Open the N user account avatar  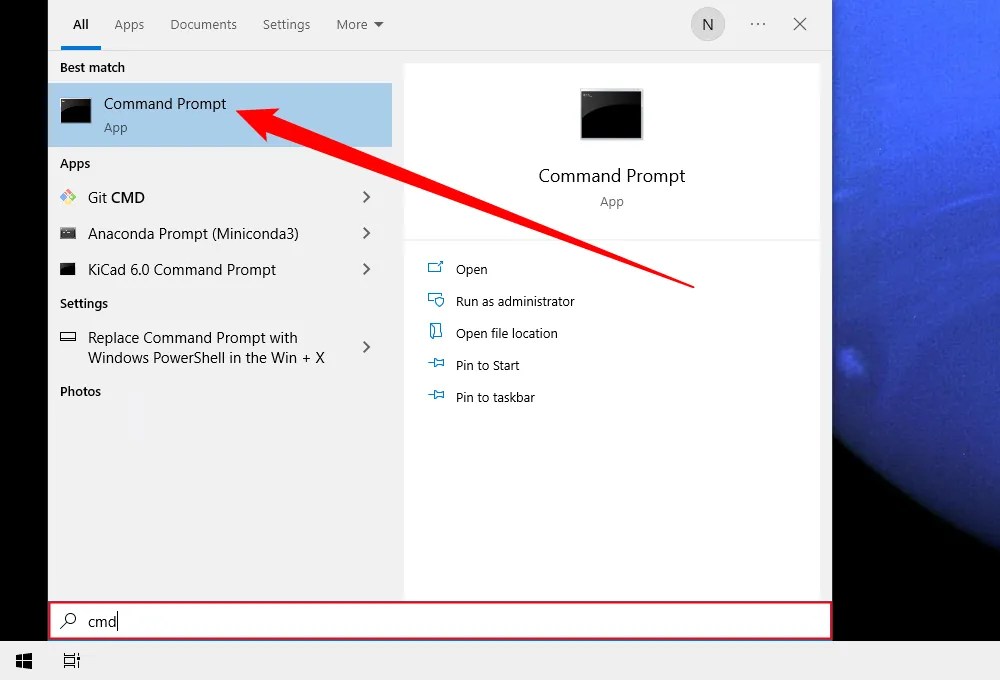[708, 24]
